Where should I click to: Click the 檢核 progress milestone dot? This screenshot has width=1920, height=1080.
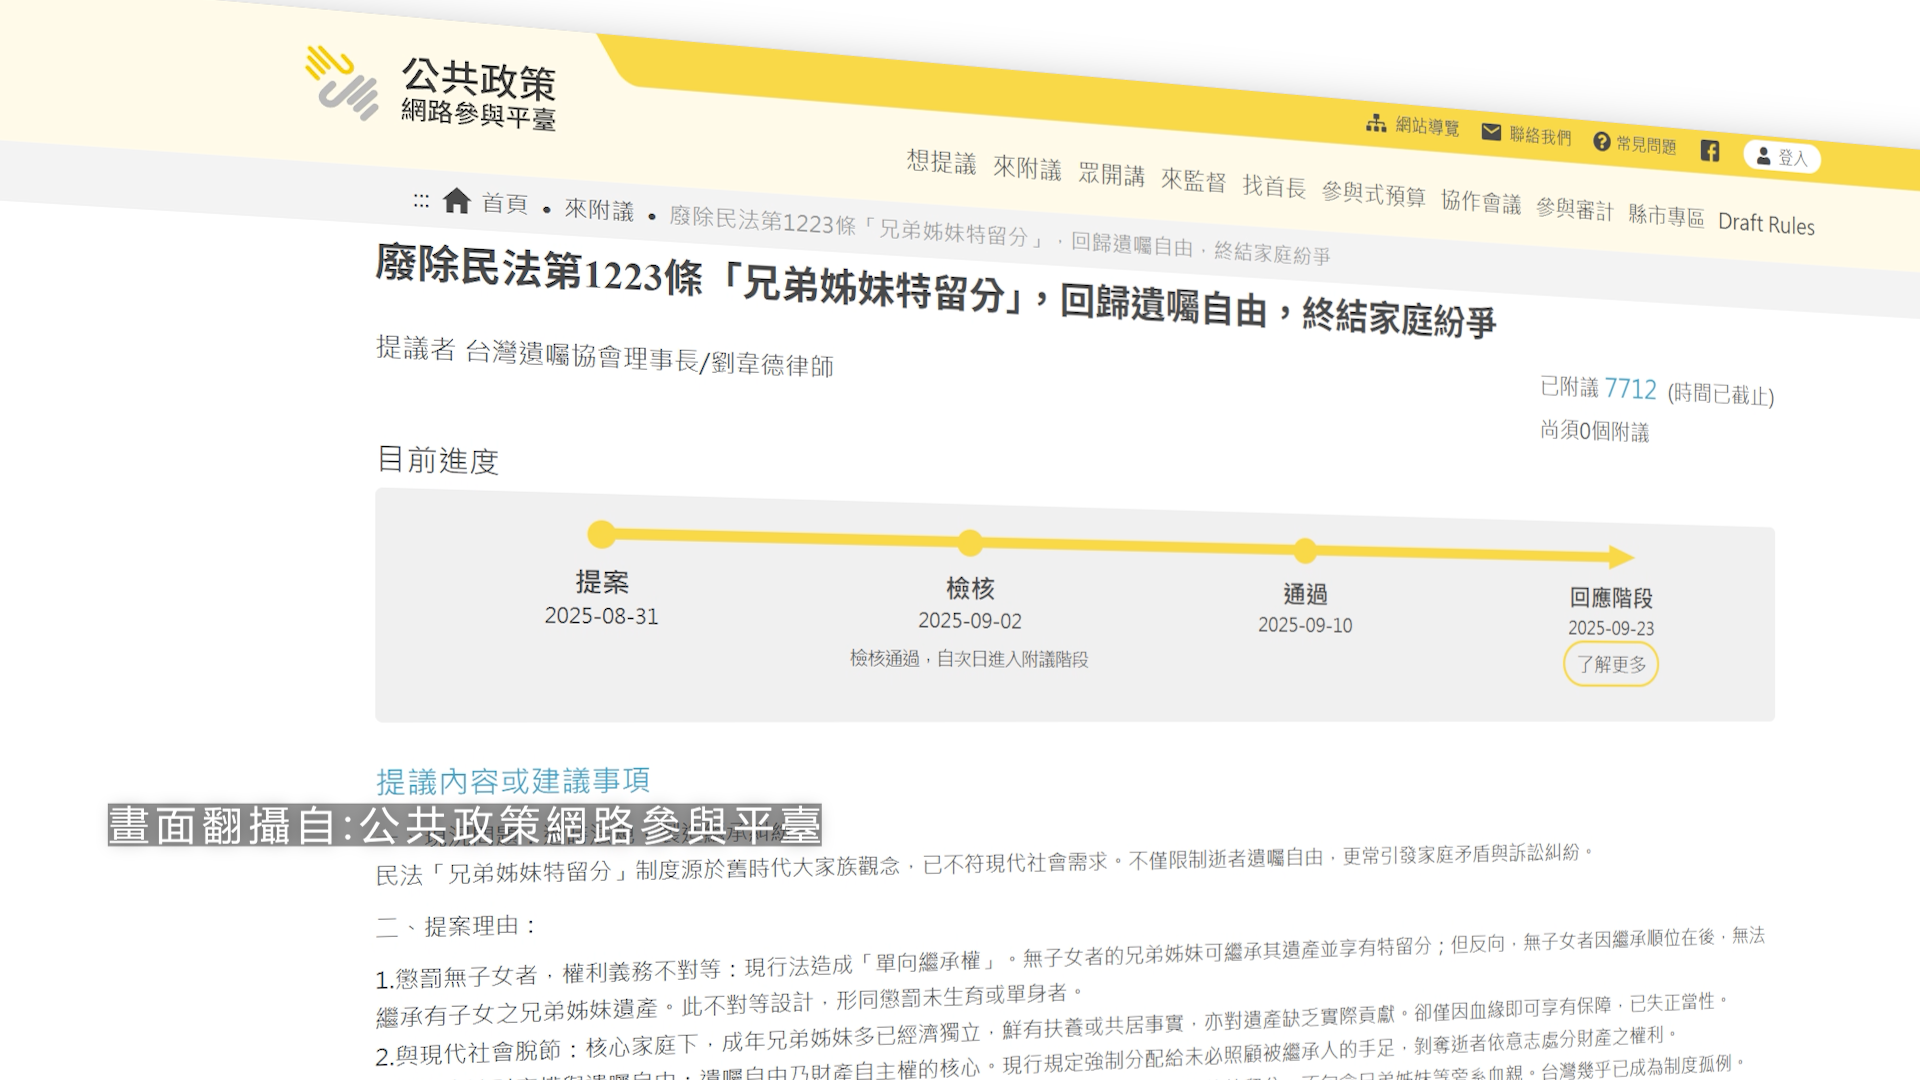click(x=970, y=543)
